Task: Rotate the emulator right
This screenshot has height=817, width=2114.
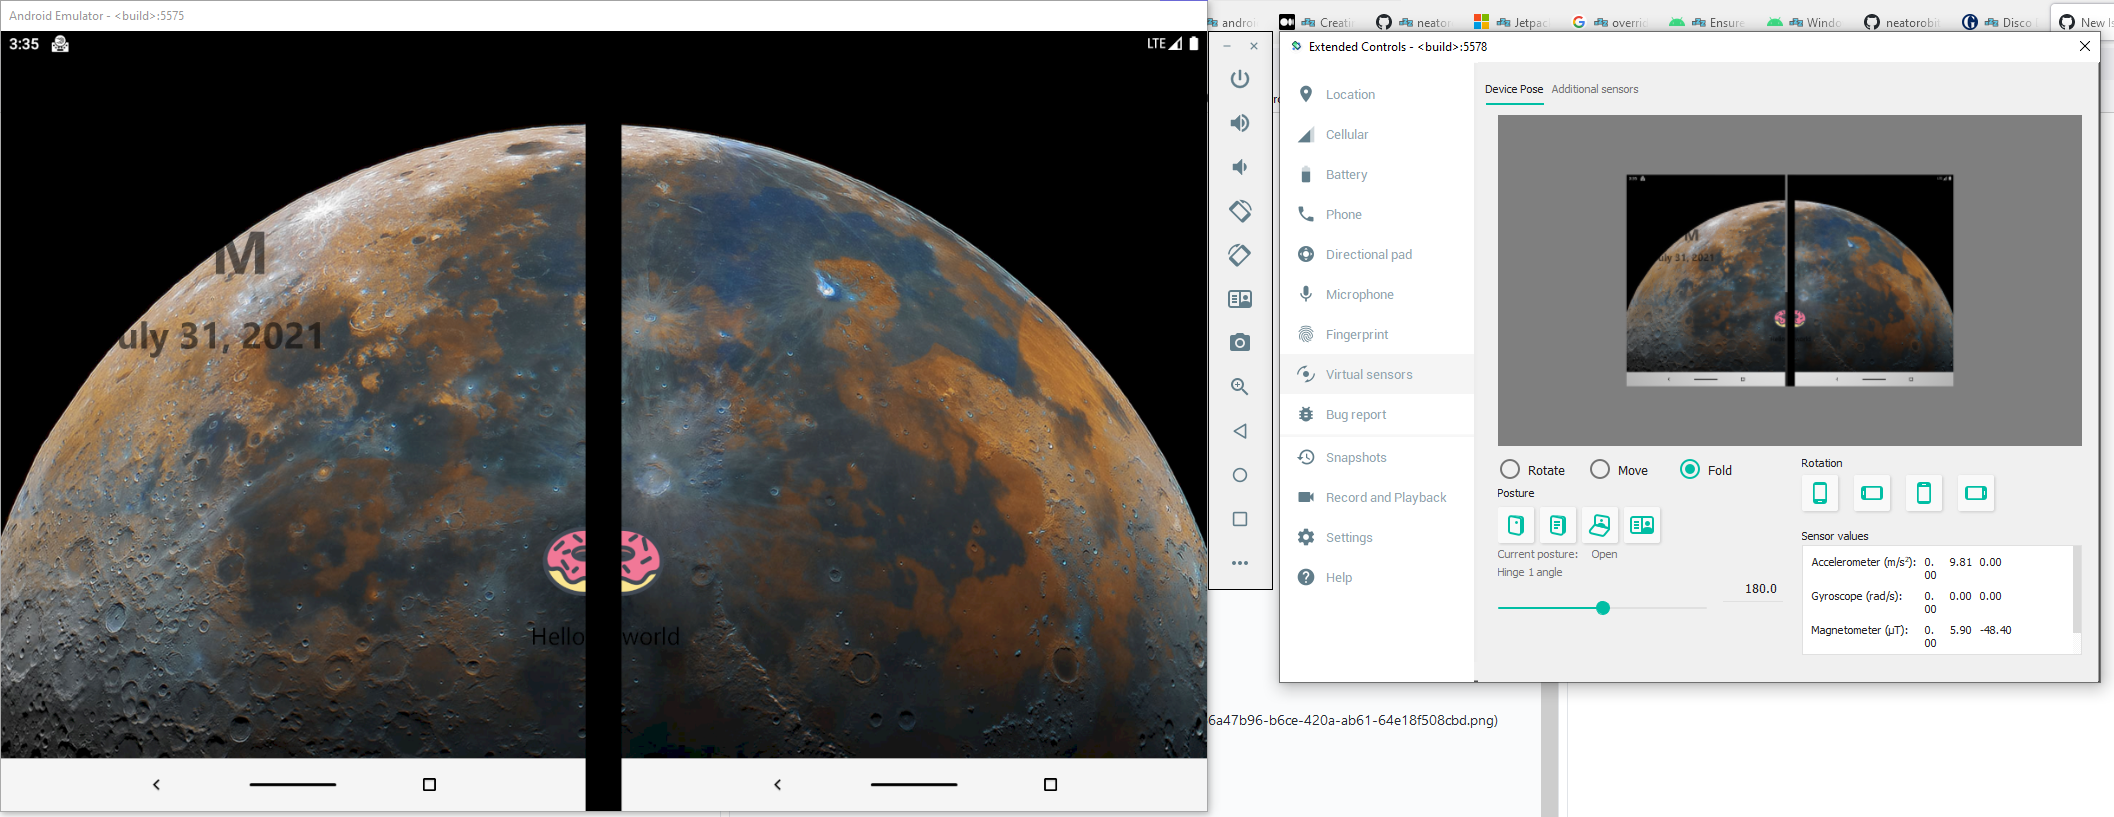Action: click(1240, 255)
